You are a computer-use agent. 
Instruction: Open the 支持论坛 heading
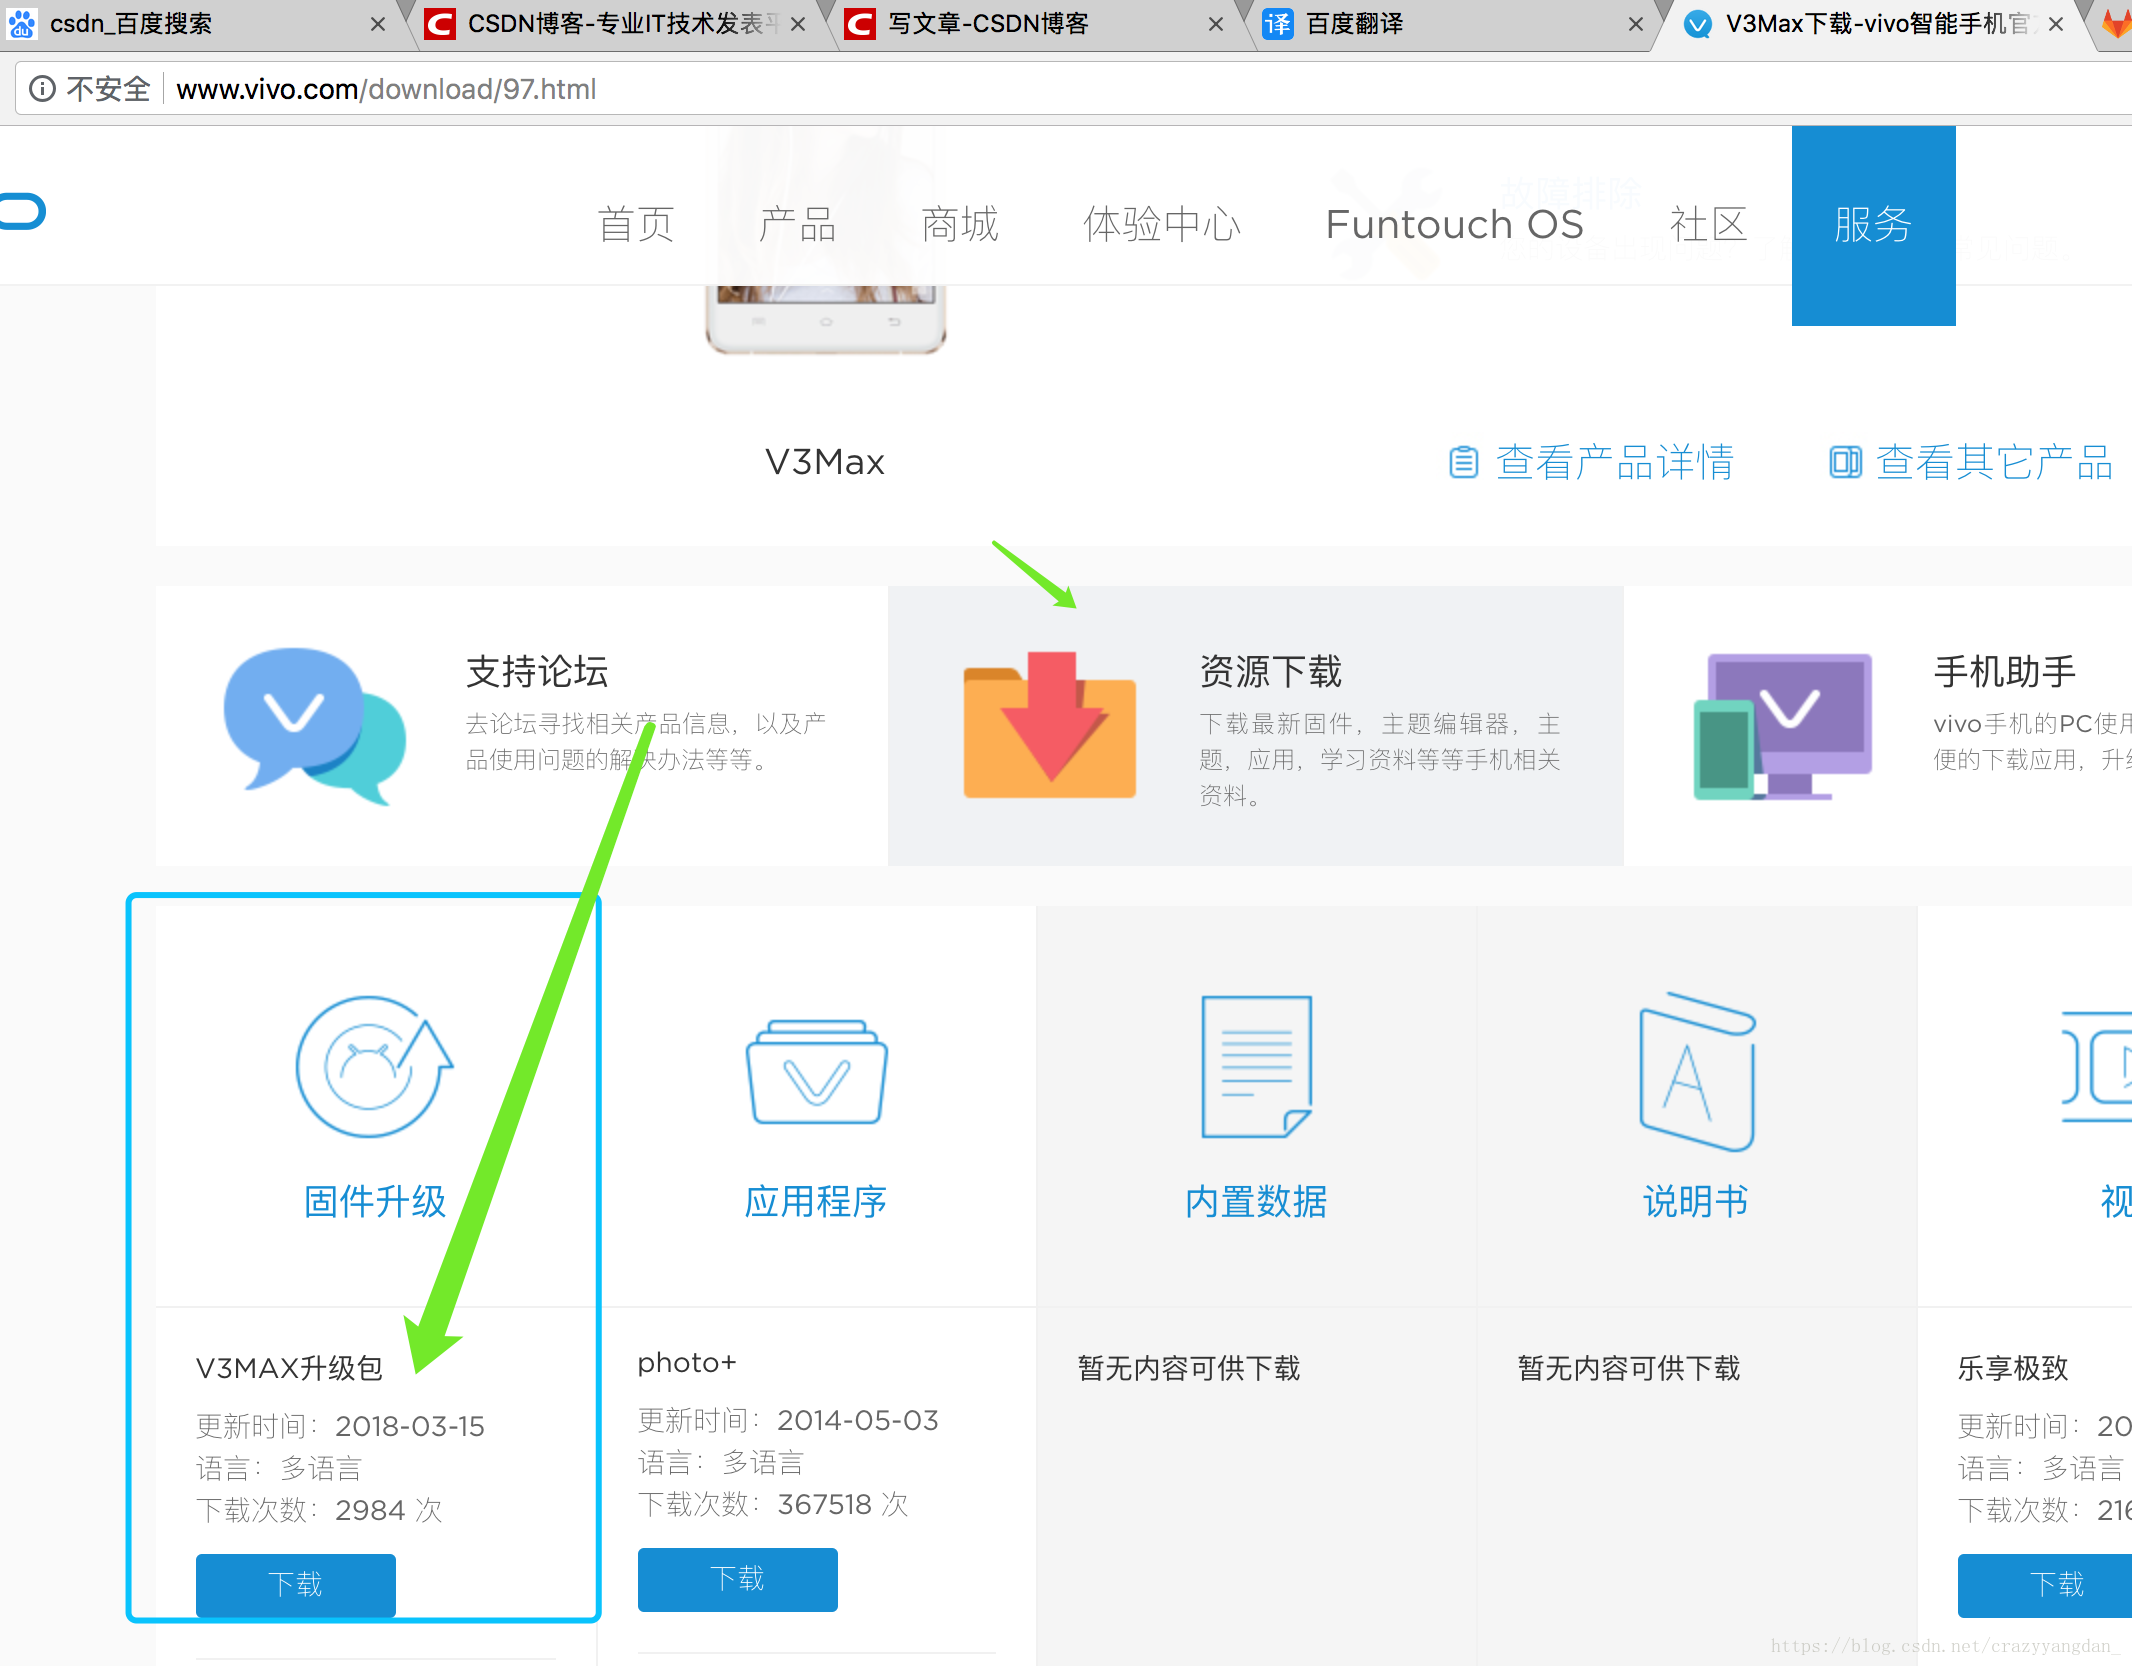click(x=537, y=672)
